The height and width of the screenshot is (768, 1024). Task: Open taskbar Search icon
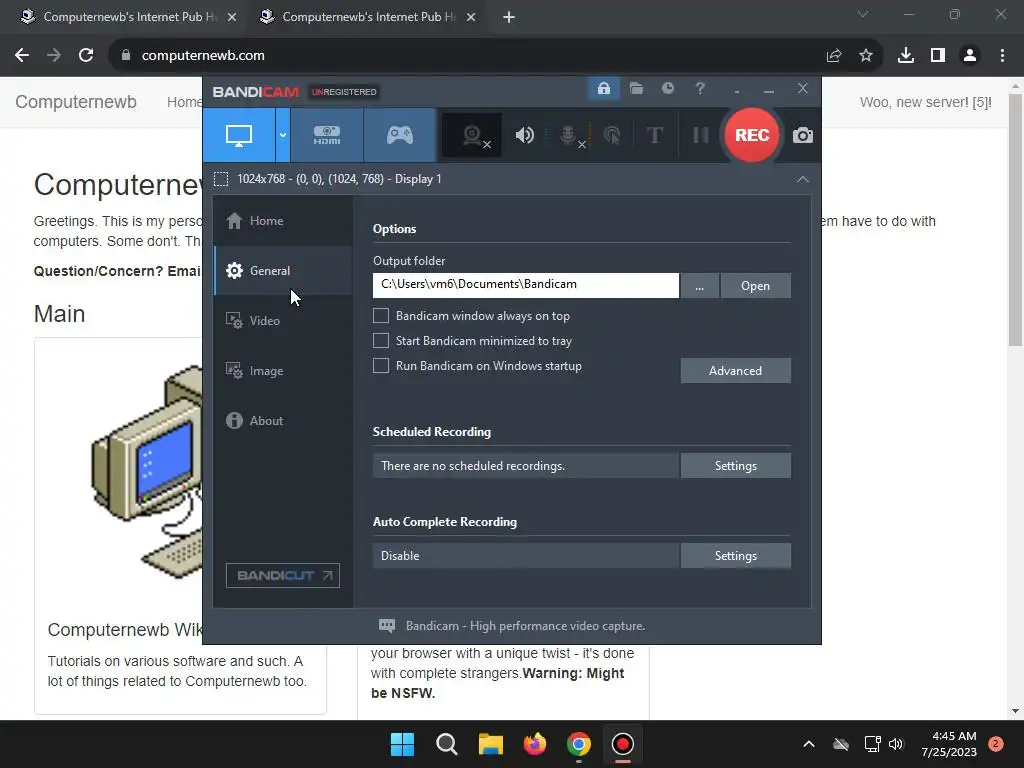pos(447,744)
